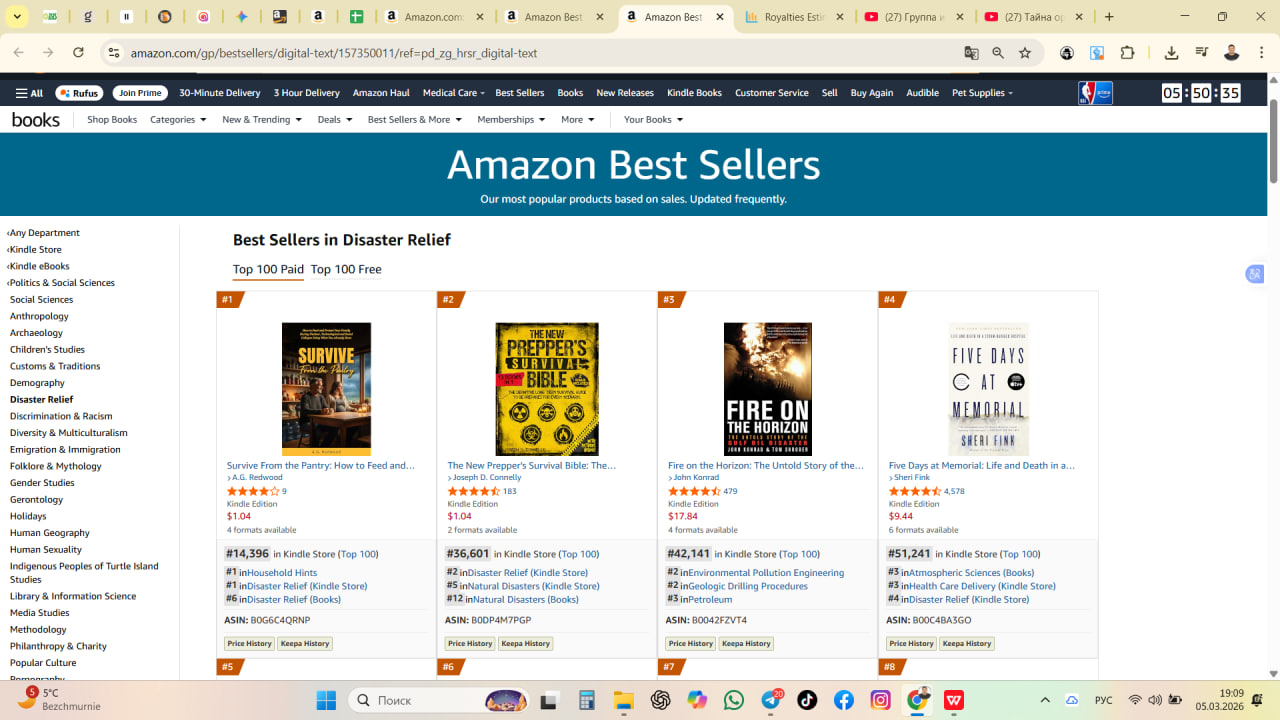Click the browser reload icon
This screenshot has width=1280, height=720.
pyautogui.click(x=78, y=53)
